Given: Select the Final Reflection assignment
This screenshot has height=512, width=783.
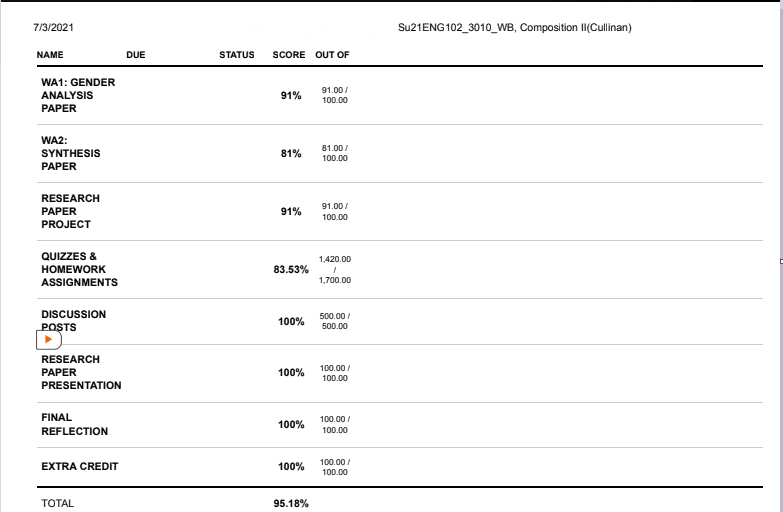Looking at the screenshot, I should coord(74,424).
